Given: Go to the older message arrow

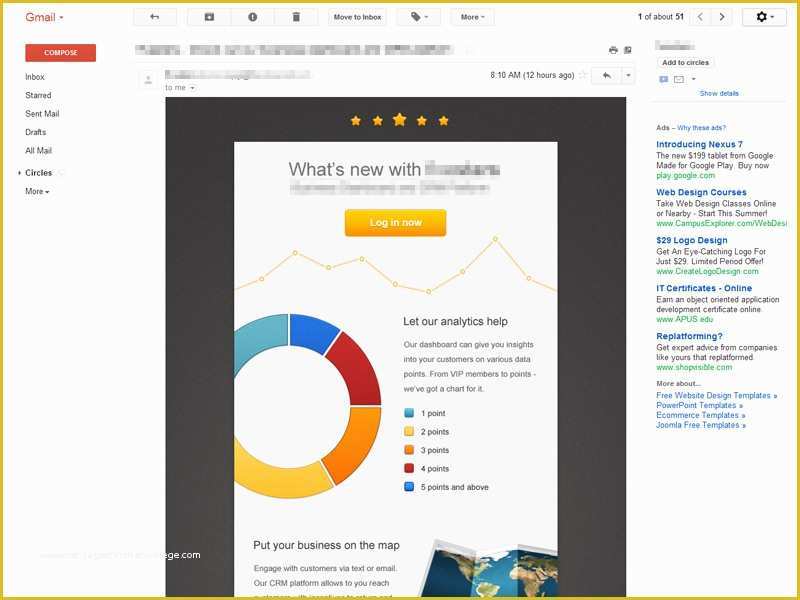Looking at the screenshot, I should point(721,17).
